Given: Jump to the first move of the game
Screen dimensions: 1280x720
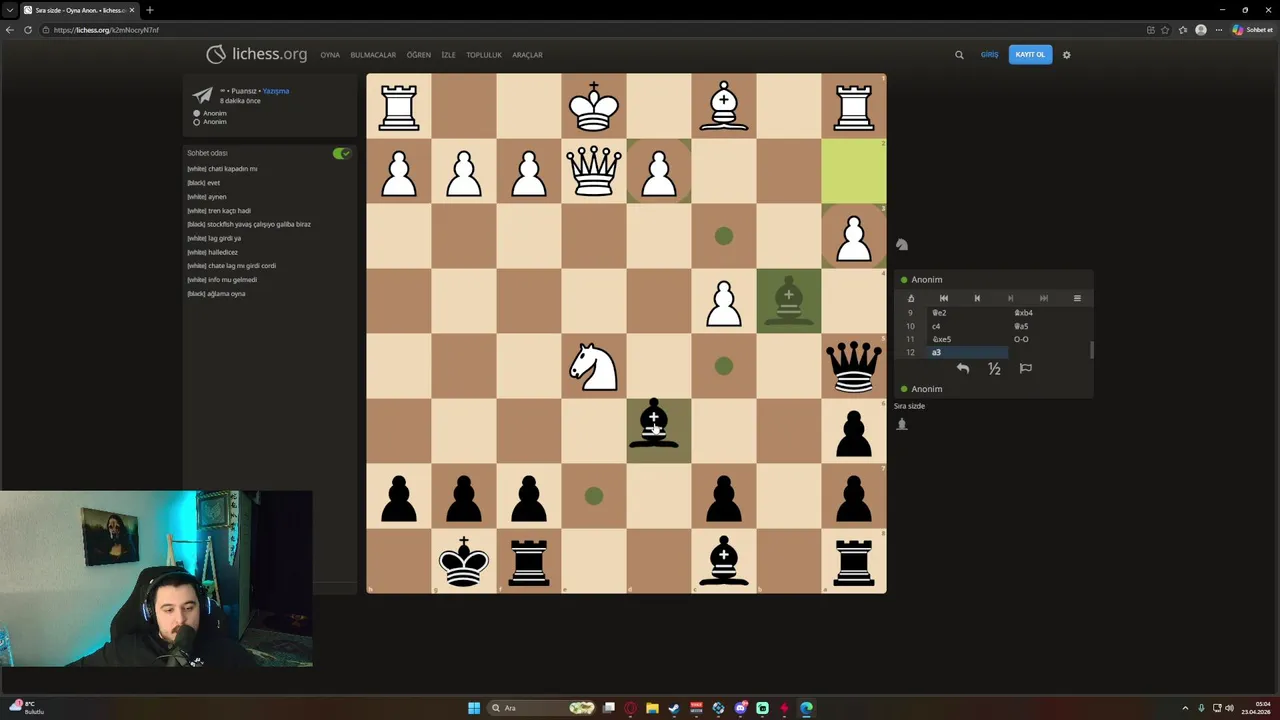Looking at the screenshot, I should 943,298.
